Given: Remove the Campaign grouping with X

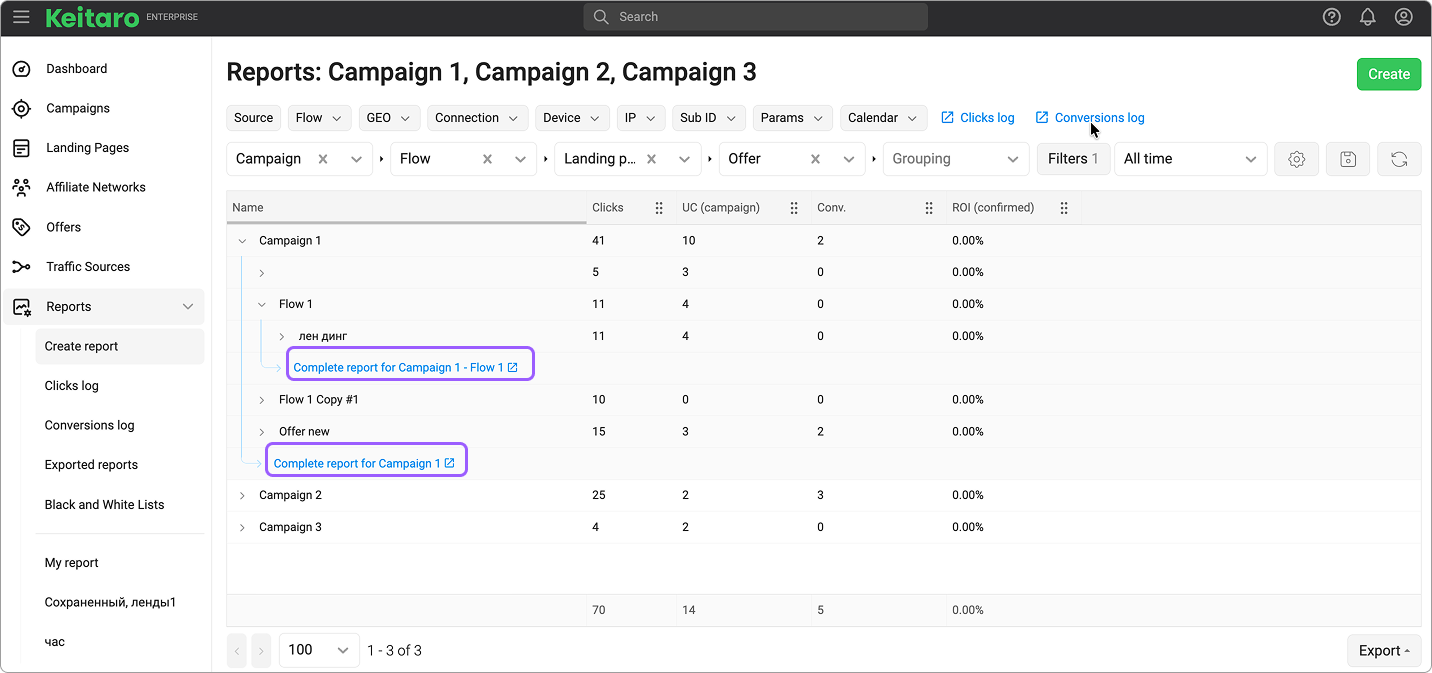Looking at the screenshot, I should point(323,159).
